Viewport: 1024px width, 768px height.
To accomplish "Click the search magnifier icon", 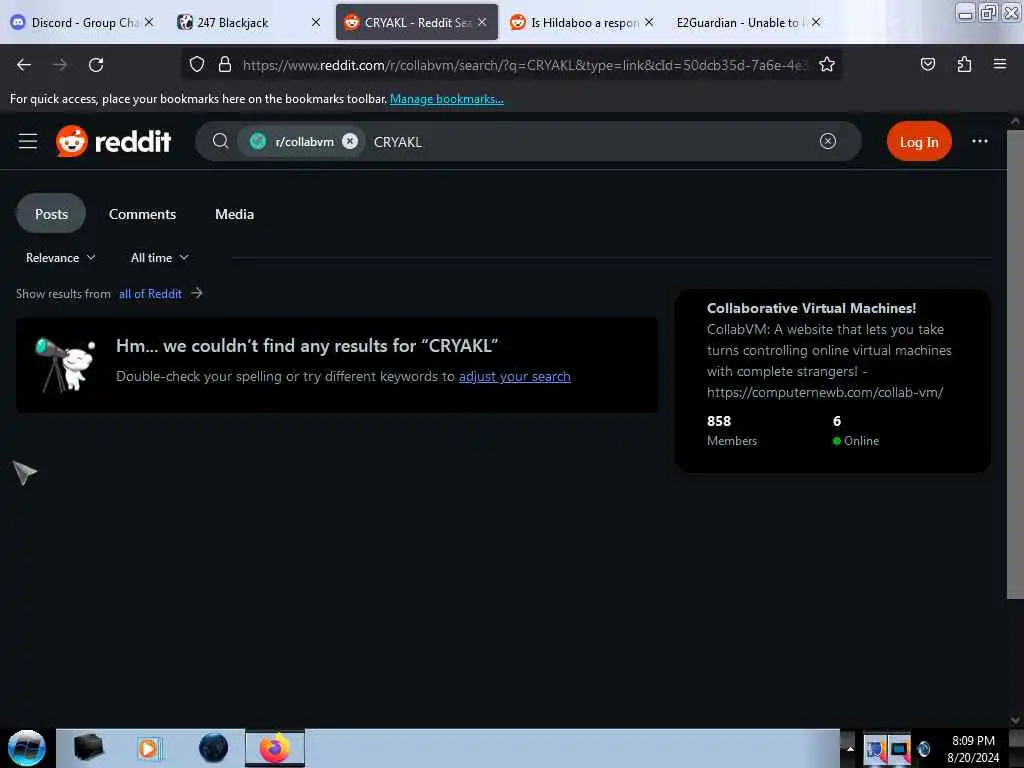I will point(221,141).
